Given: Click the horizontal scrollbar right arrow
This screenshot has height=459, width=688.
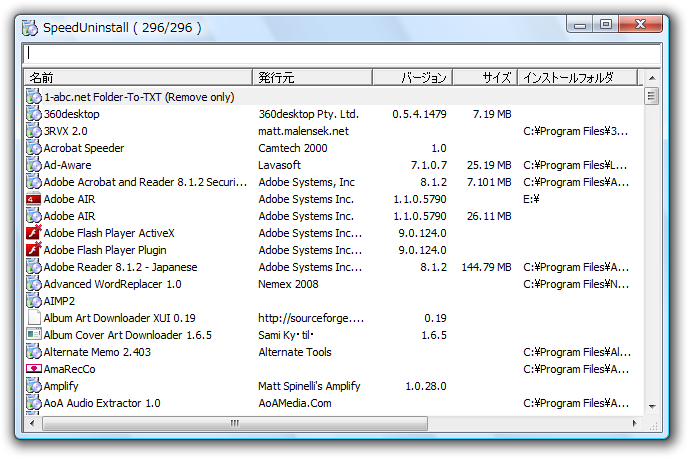Looking at the screenshot, I should coord(635,423).
